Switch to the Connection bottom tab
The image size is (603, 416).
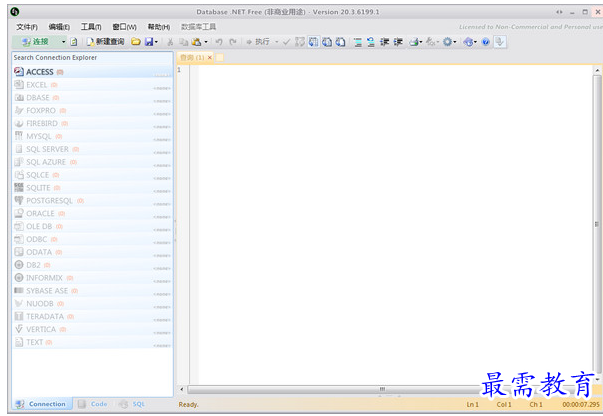click(42, 404)
